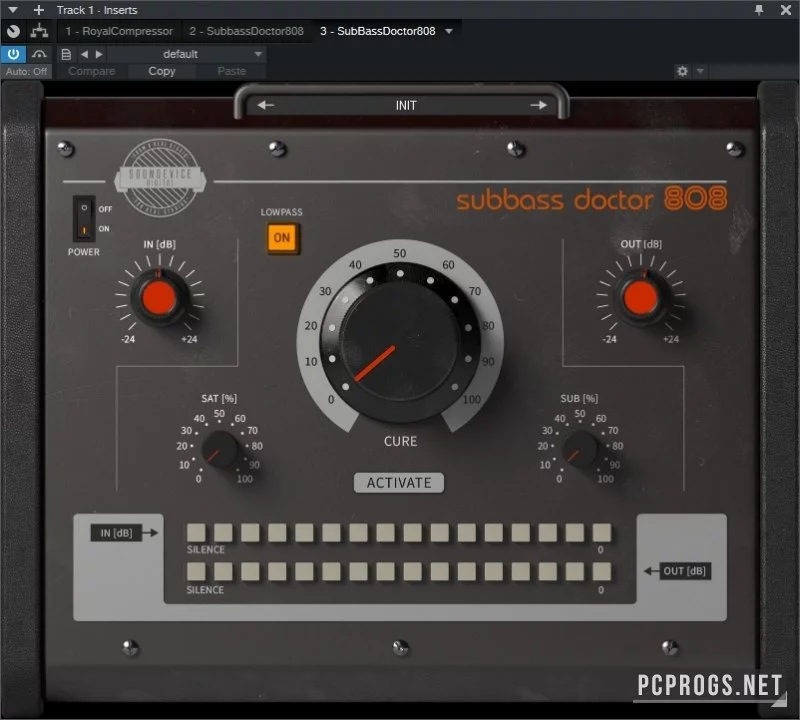Click the INIT preset name display

click(406, 105)
